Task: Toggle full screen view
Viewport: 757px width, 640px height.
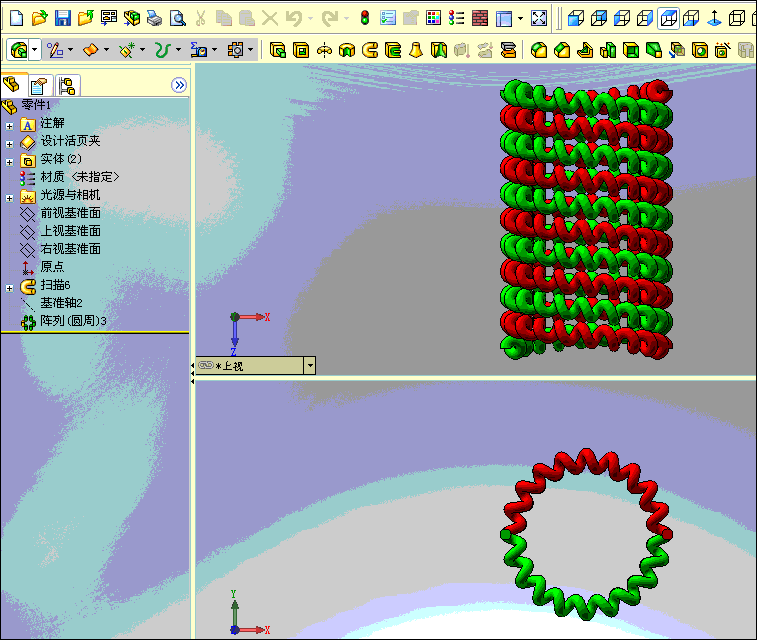Action: pyautogui.click(x=539, y=18)
